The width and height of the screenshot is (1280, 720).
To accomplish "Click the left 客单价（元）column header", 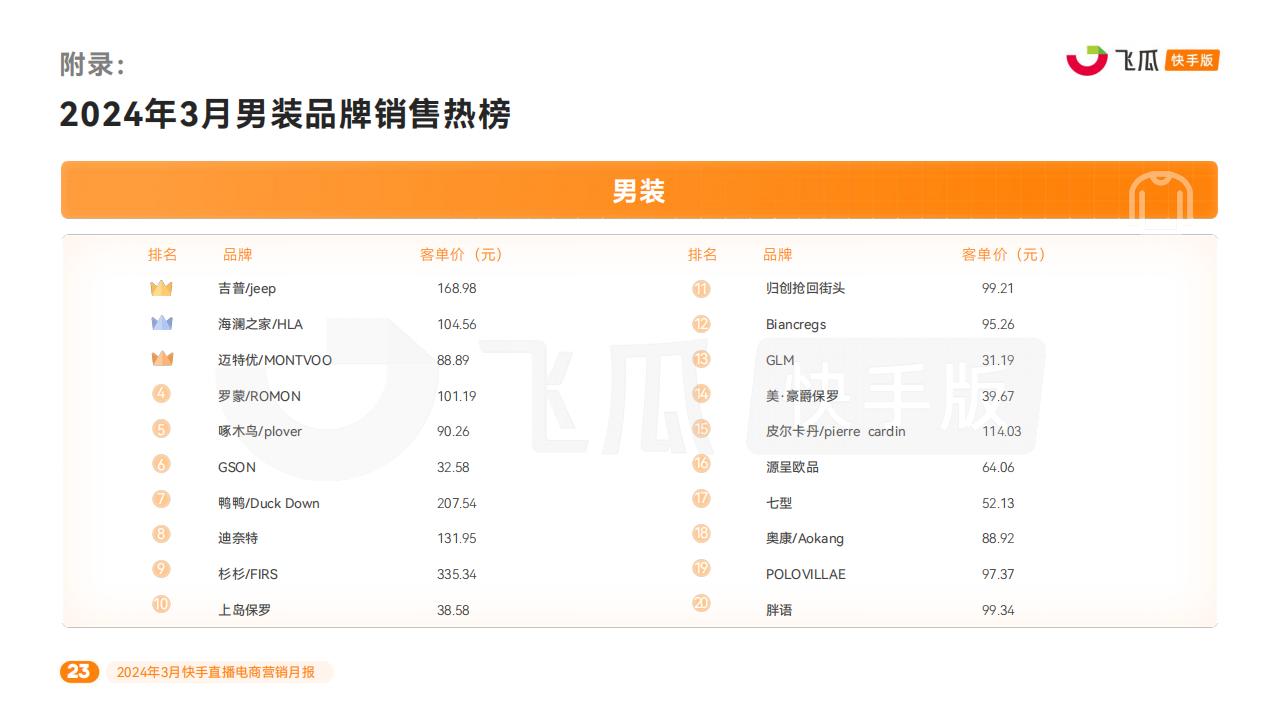I will [461, 254].
